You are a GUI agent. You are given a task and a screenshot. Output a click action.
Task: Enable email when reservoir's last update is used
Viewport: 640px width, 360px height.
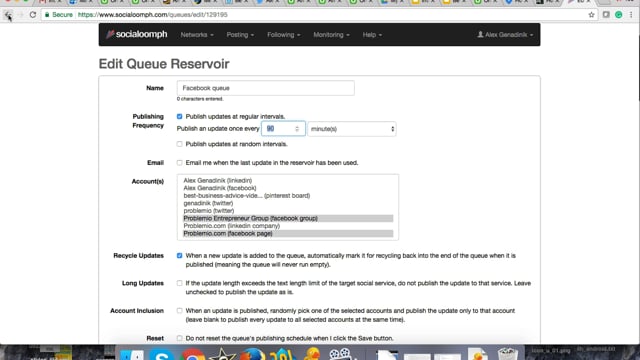click(x=180, y=162)
